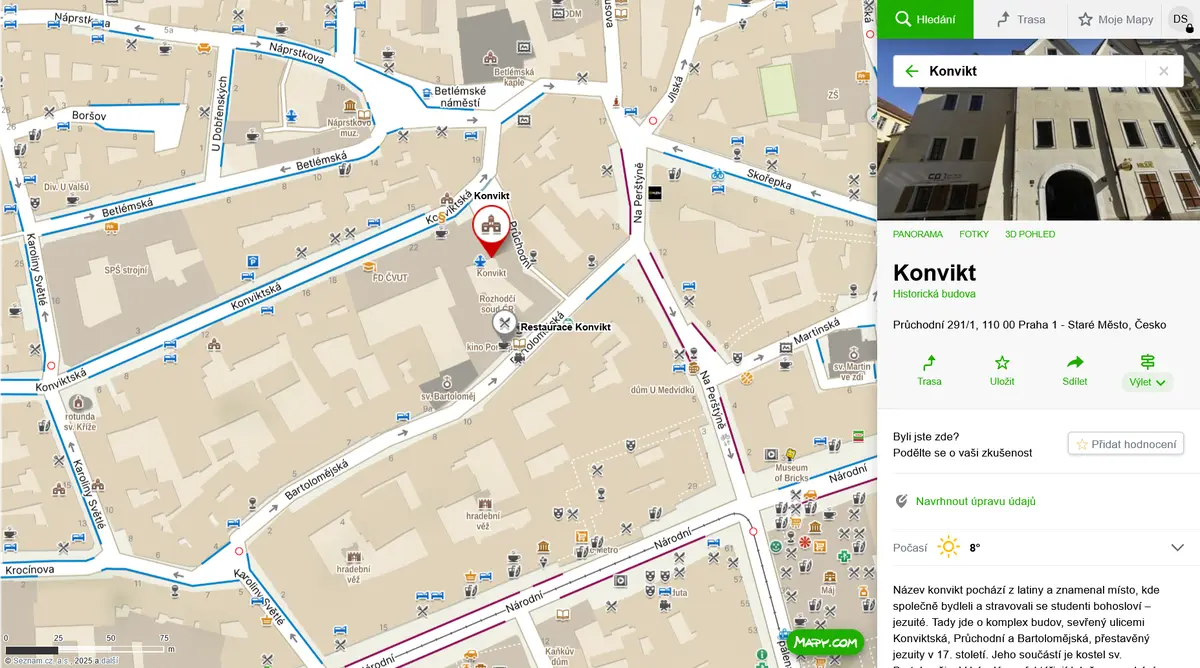Expand the Výlet dropdown
This screenshot has height=668, width=1200.
click(x=1147, y=371)
